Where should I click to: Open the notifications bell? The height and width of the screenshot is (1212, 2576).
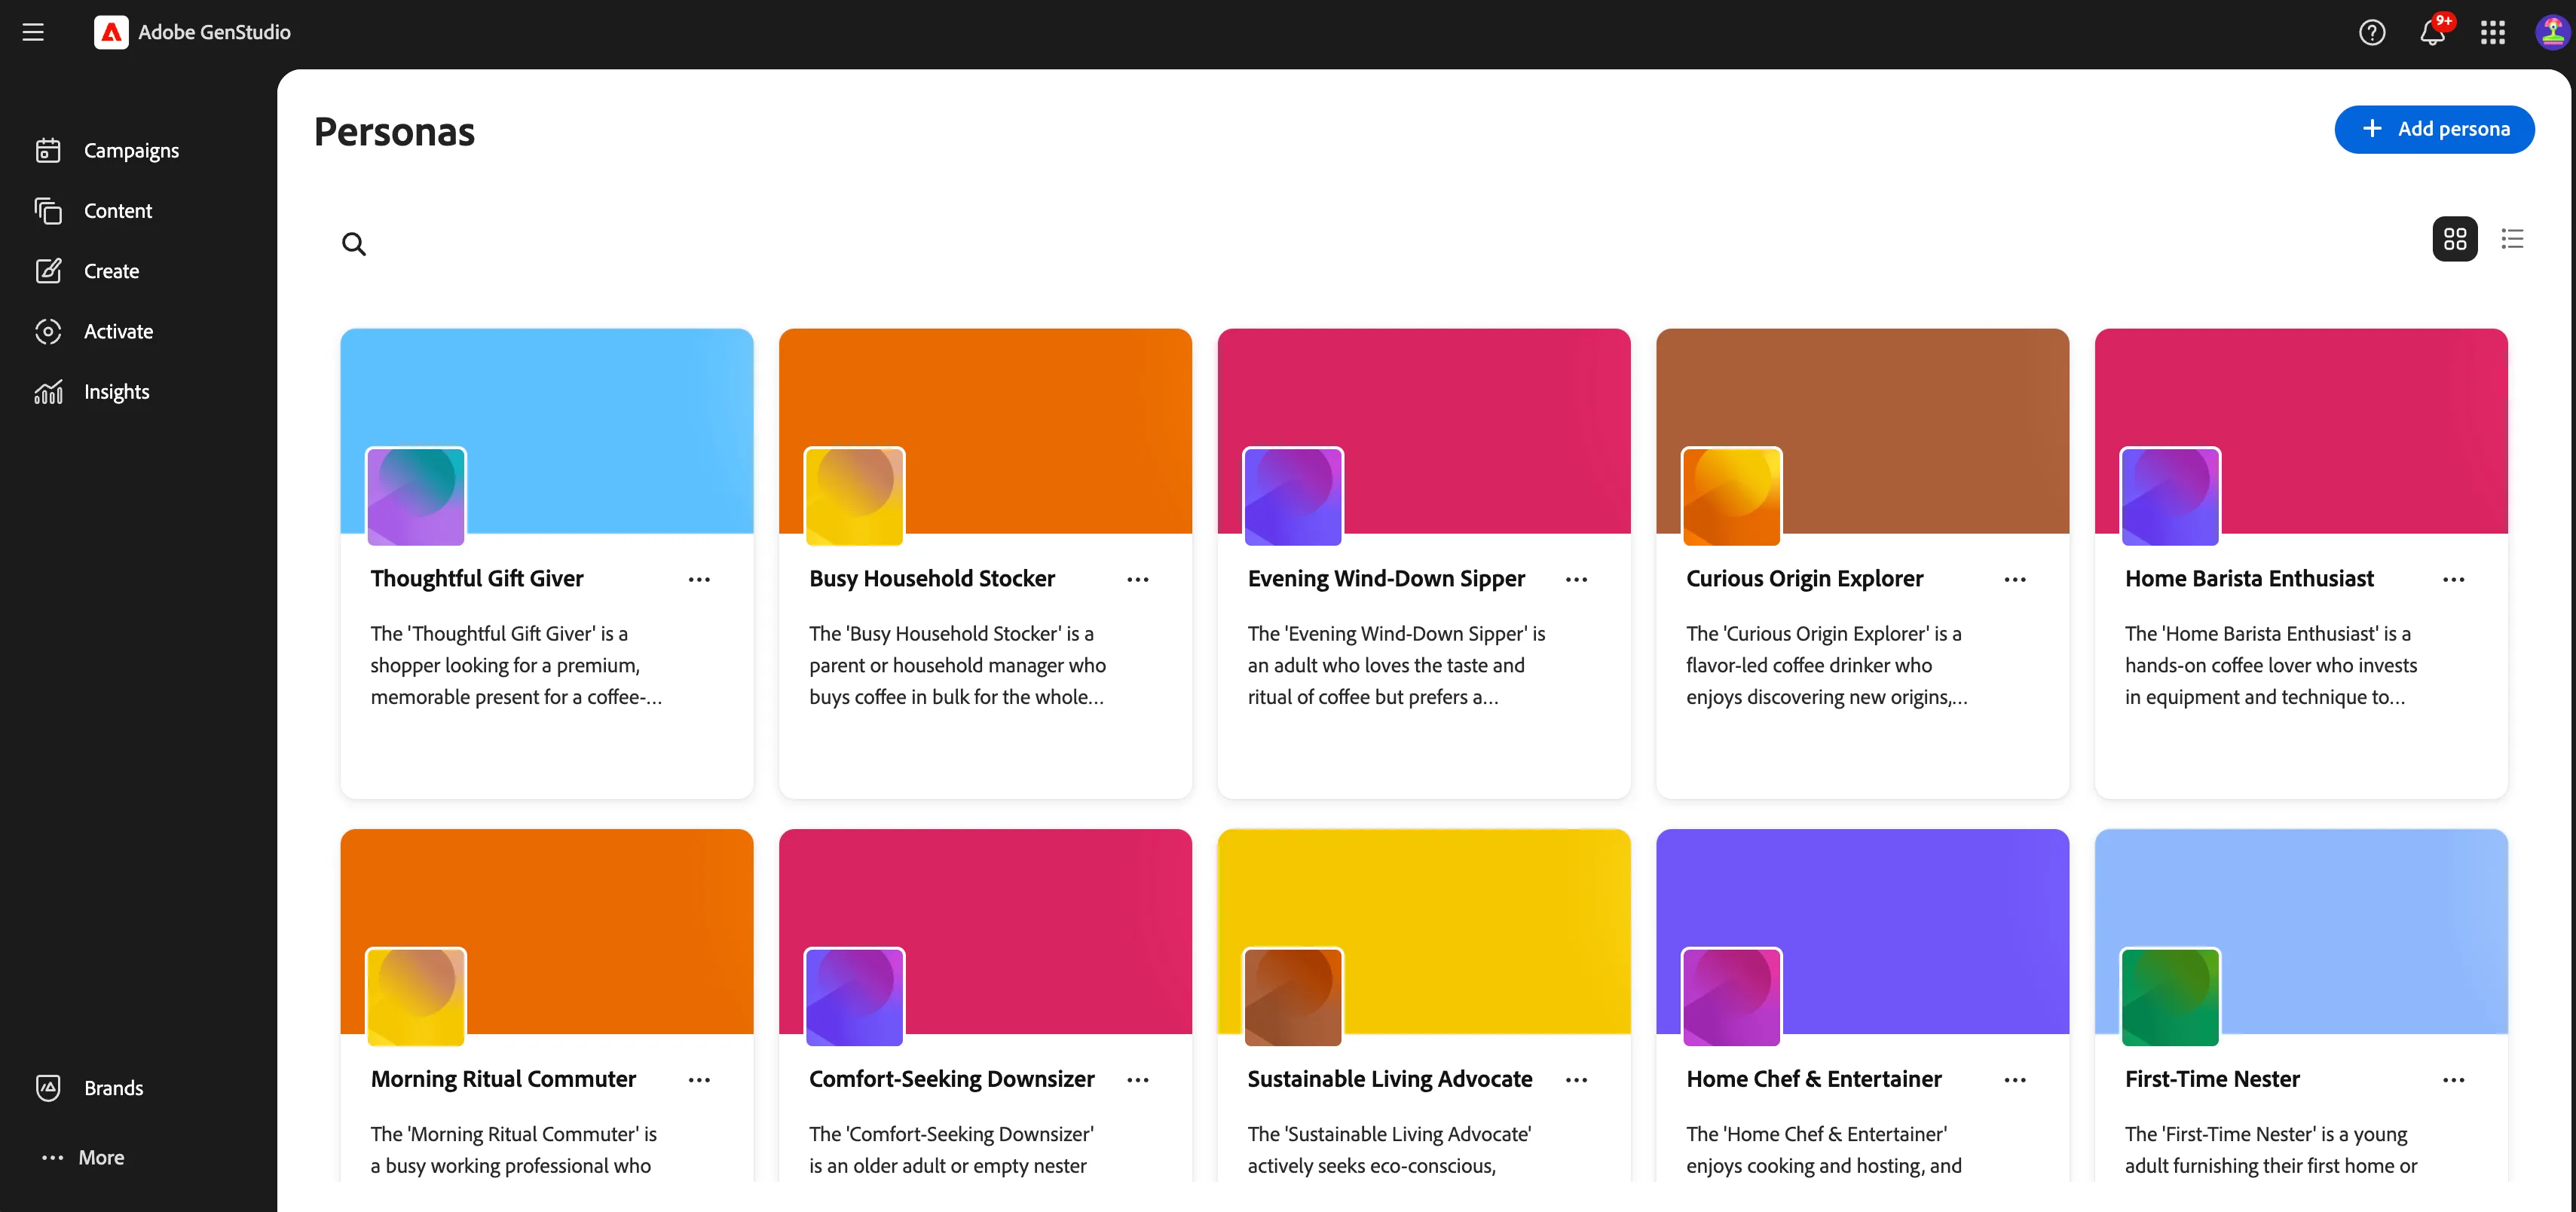(2433, 33)
